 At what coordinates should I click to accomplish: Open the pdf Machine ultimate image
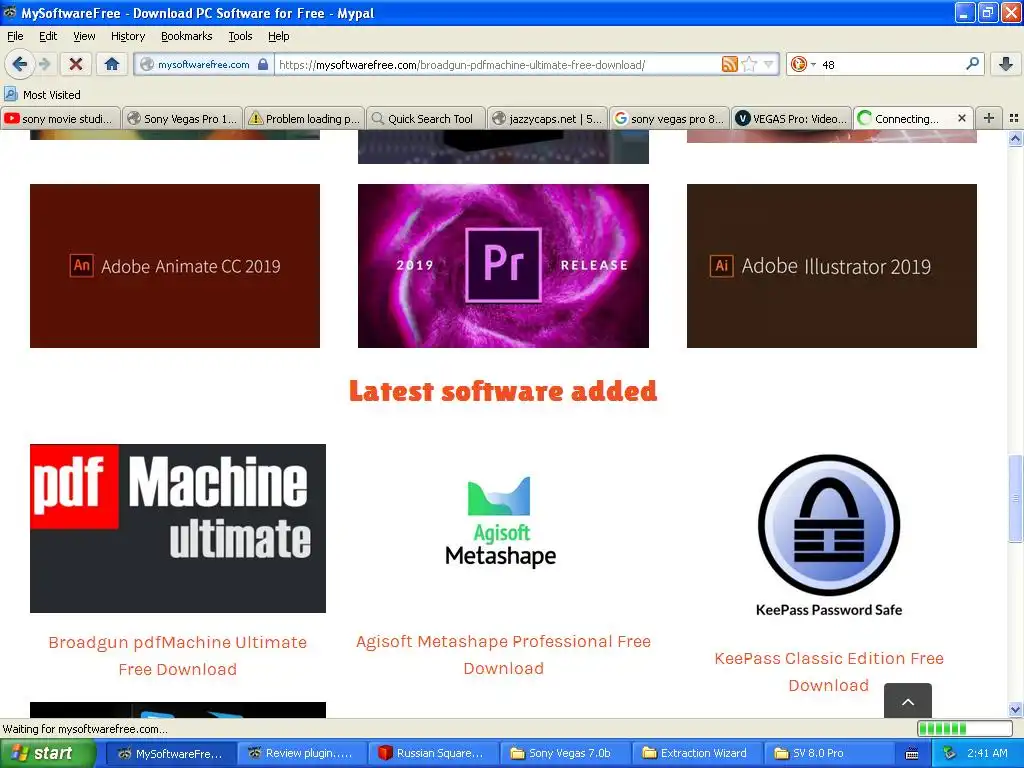coord(178,528)
